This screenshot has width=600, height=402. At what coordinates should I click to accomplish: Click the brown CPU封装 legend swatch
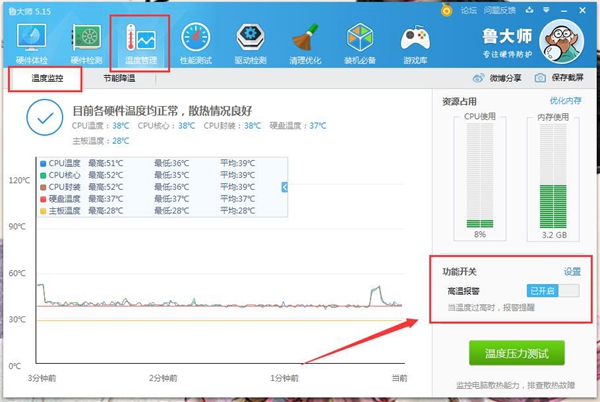click(43, 187)
